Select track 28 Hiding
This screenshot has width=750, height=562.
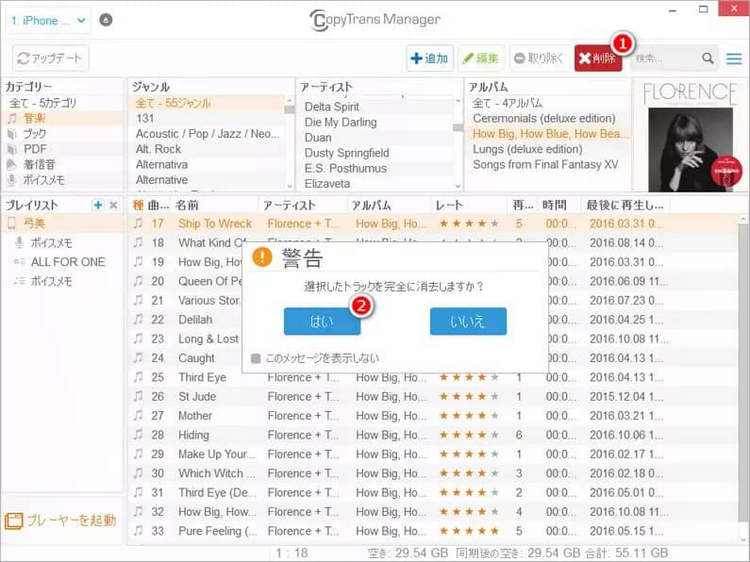[430, 435]
